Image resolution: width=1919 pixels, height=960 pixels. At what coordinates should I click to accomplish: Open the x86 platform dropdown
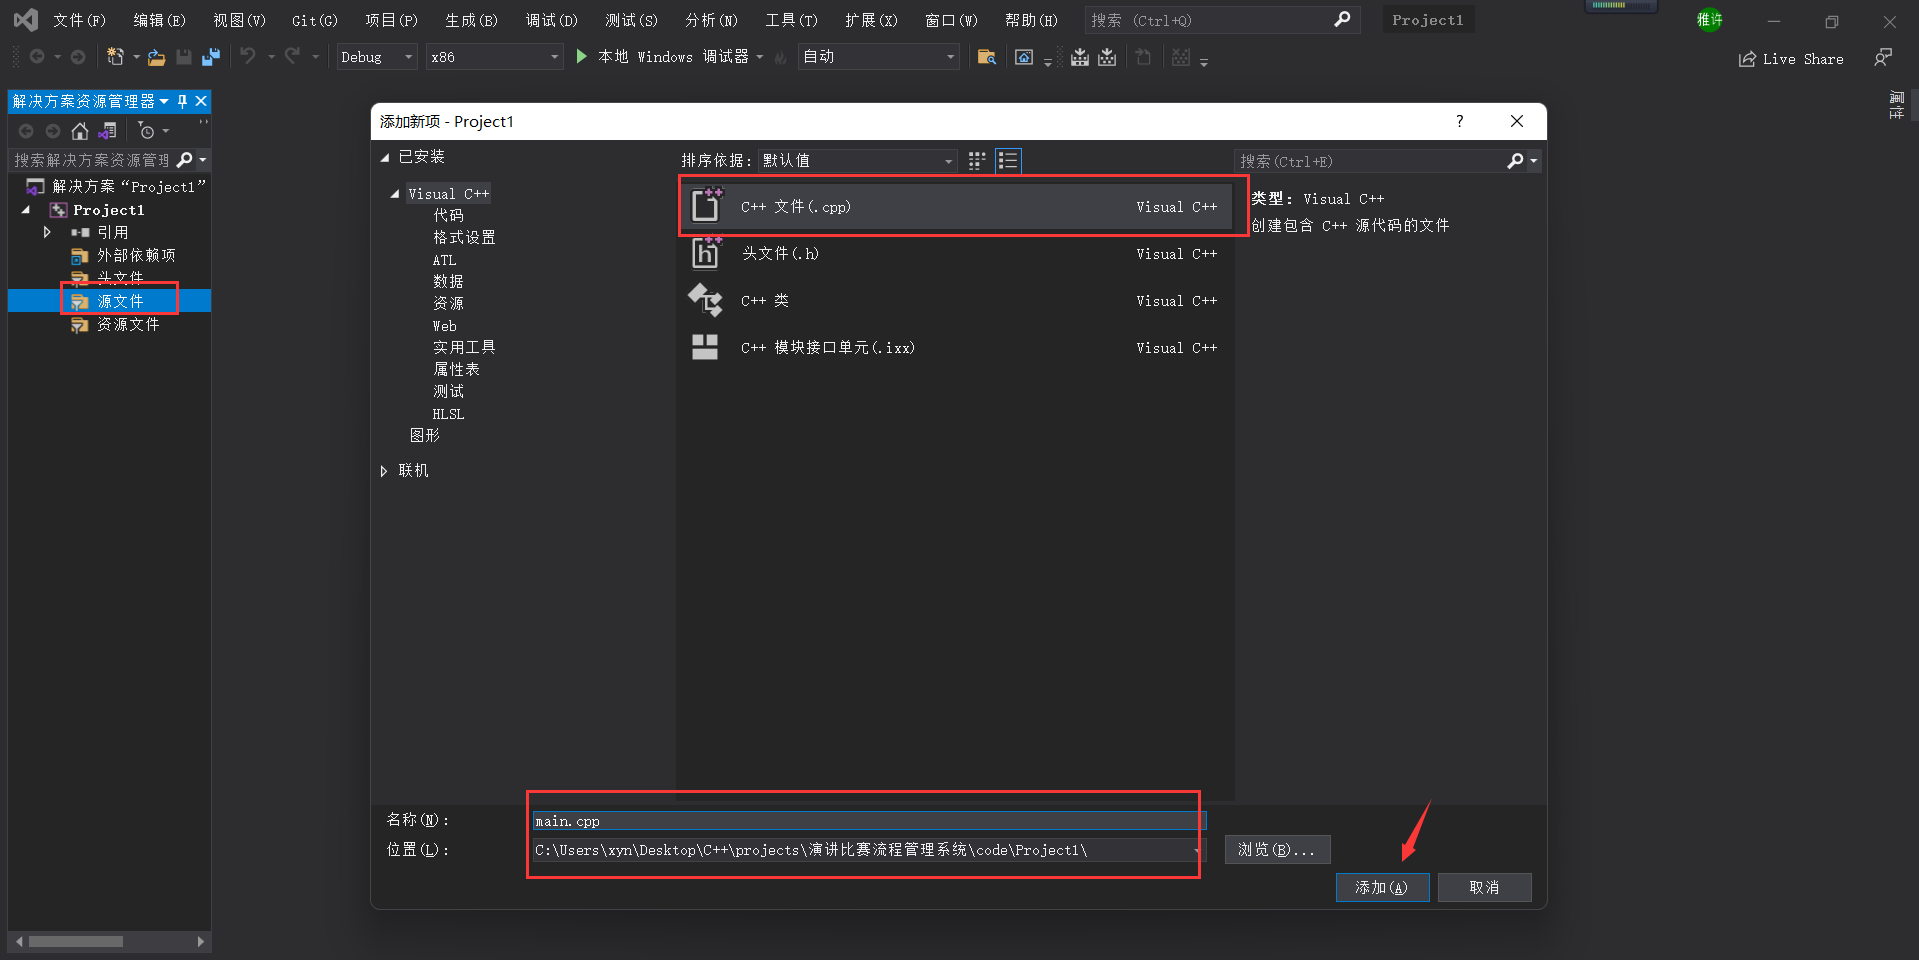point(494,57)
